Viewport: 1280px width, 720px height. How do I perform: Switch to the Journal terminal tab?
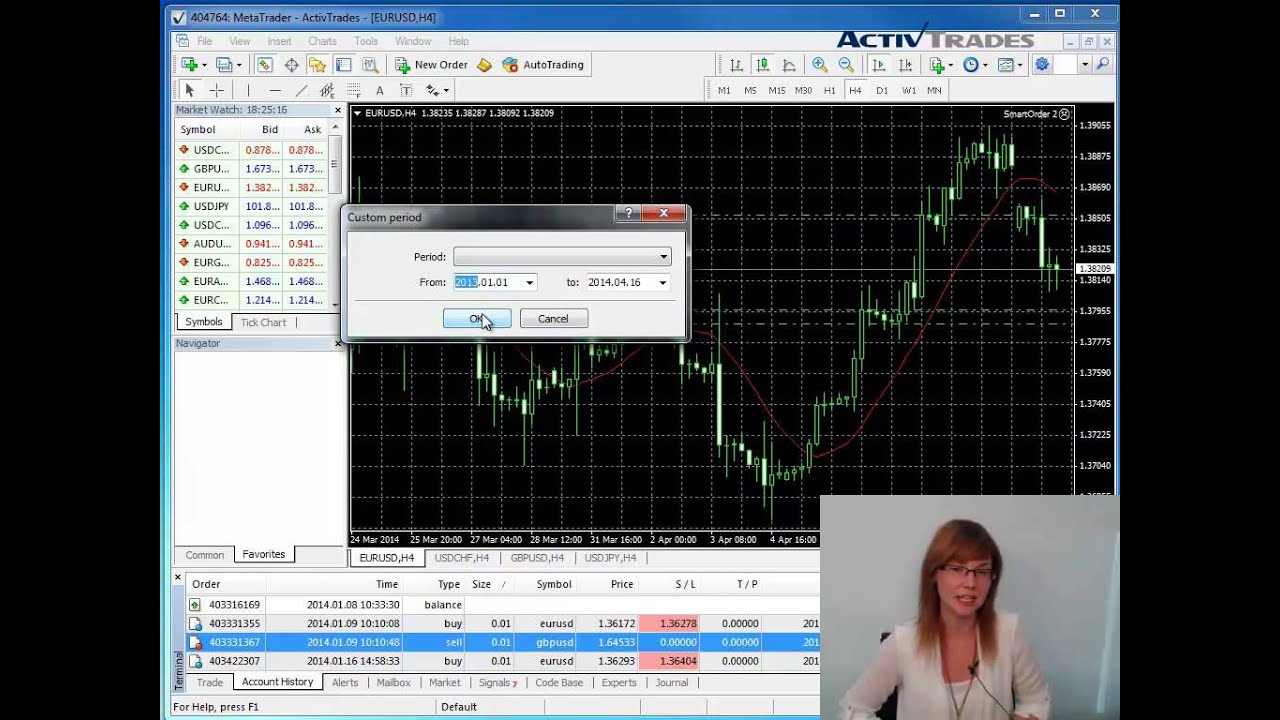[x=671, y=682]
